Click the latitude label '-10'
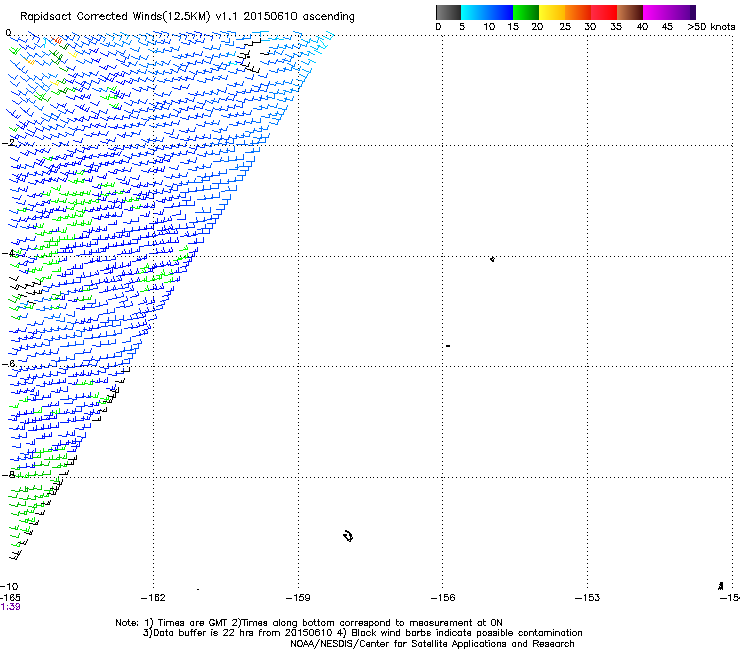The image size is (740, 650). tap(9, 586)
